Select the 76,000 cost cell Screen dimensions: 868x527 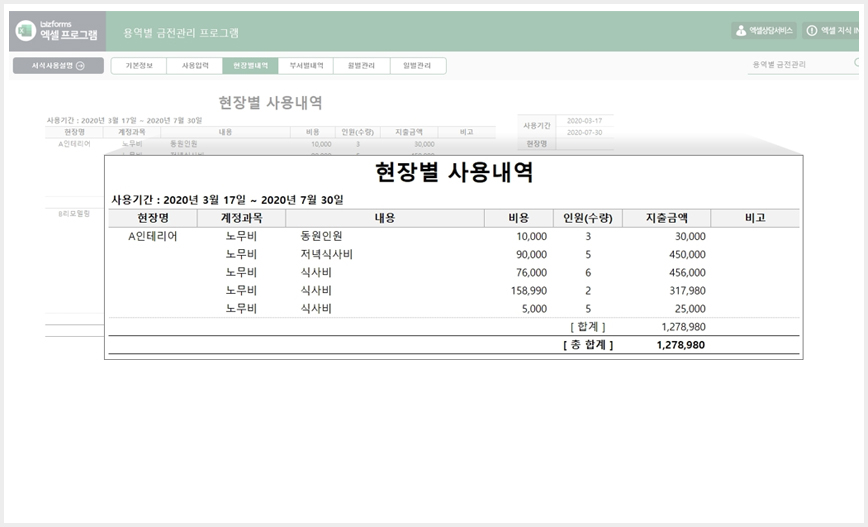(531, 272)
